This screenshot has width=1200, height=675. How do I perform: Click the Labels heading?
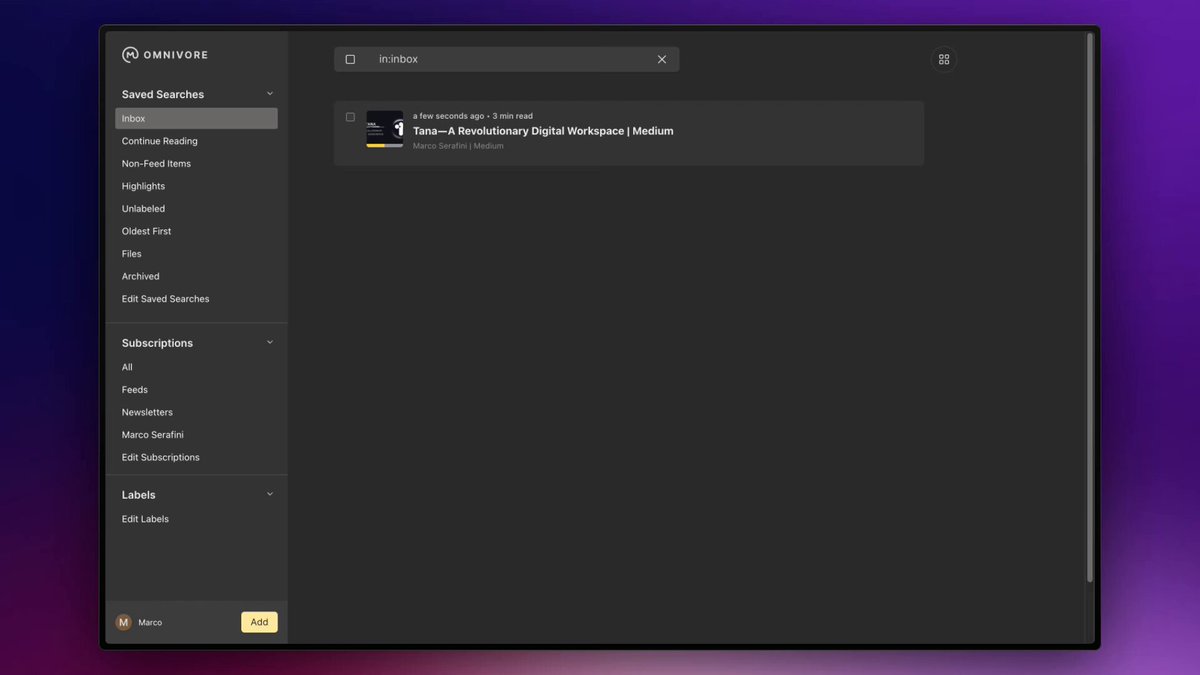(x=139, y=495)
